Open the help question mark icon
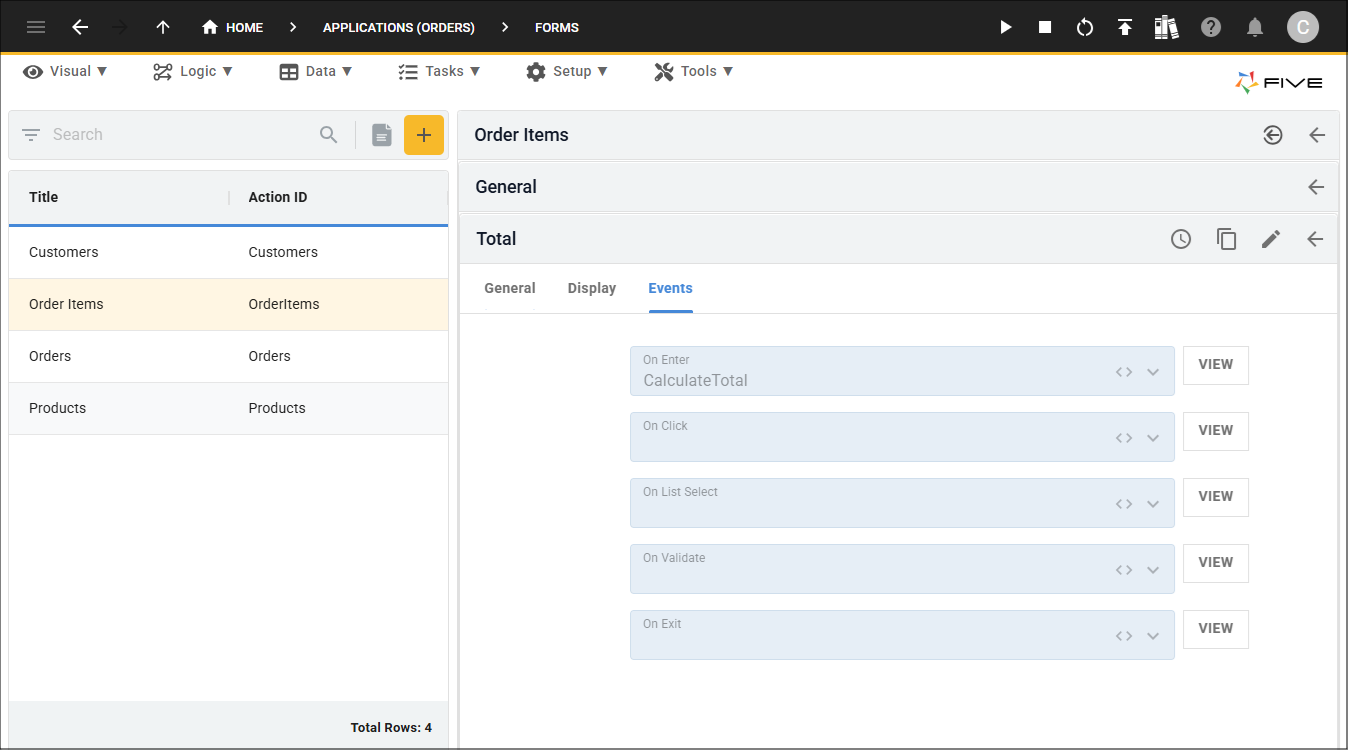Image resolution: width=1348 pixels, height=750 pixels. point(1211,27)
